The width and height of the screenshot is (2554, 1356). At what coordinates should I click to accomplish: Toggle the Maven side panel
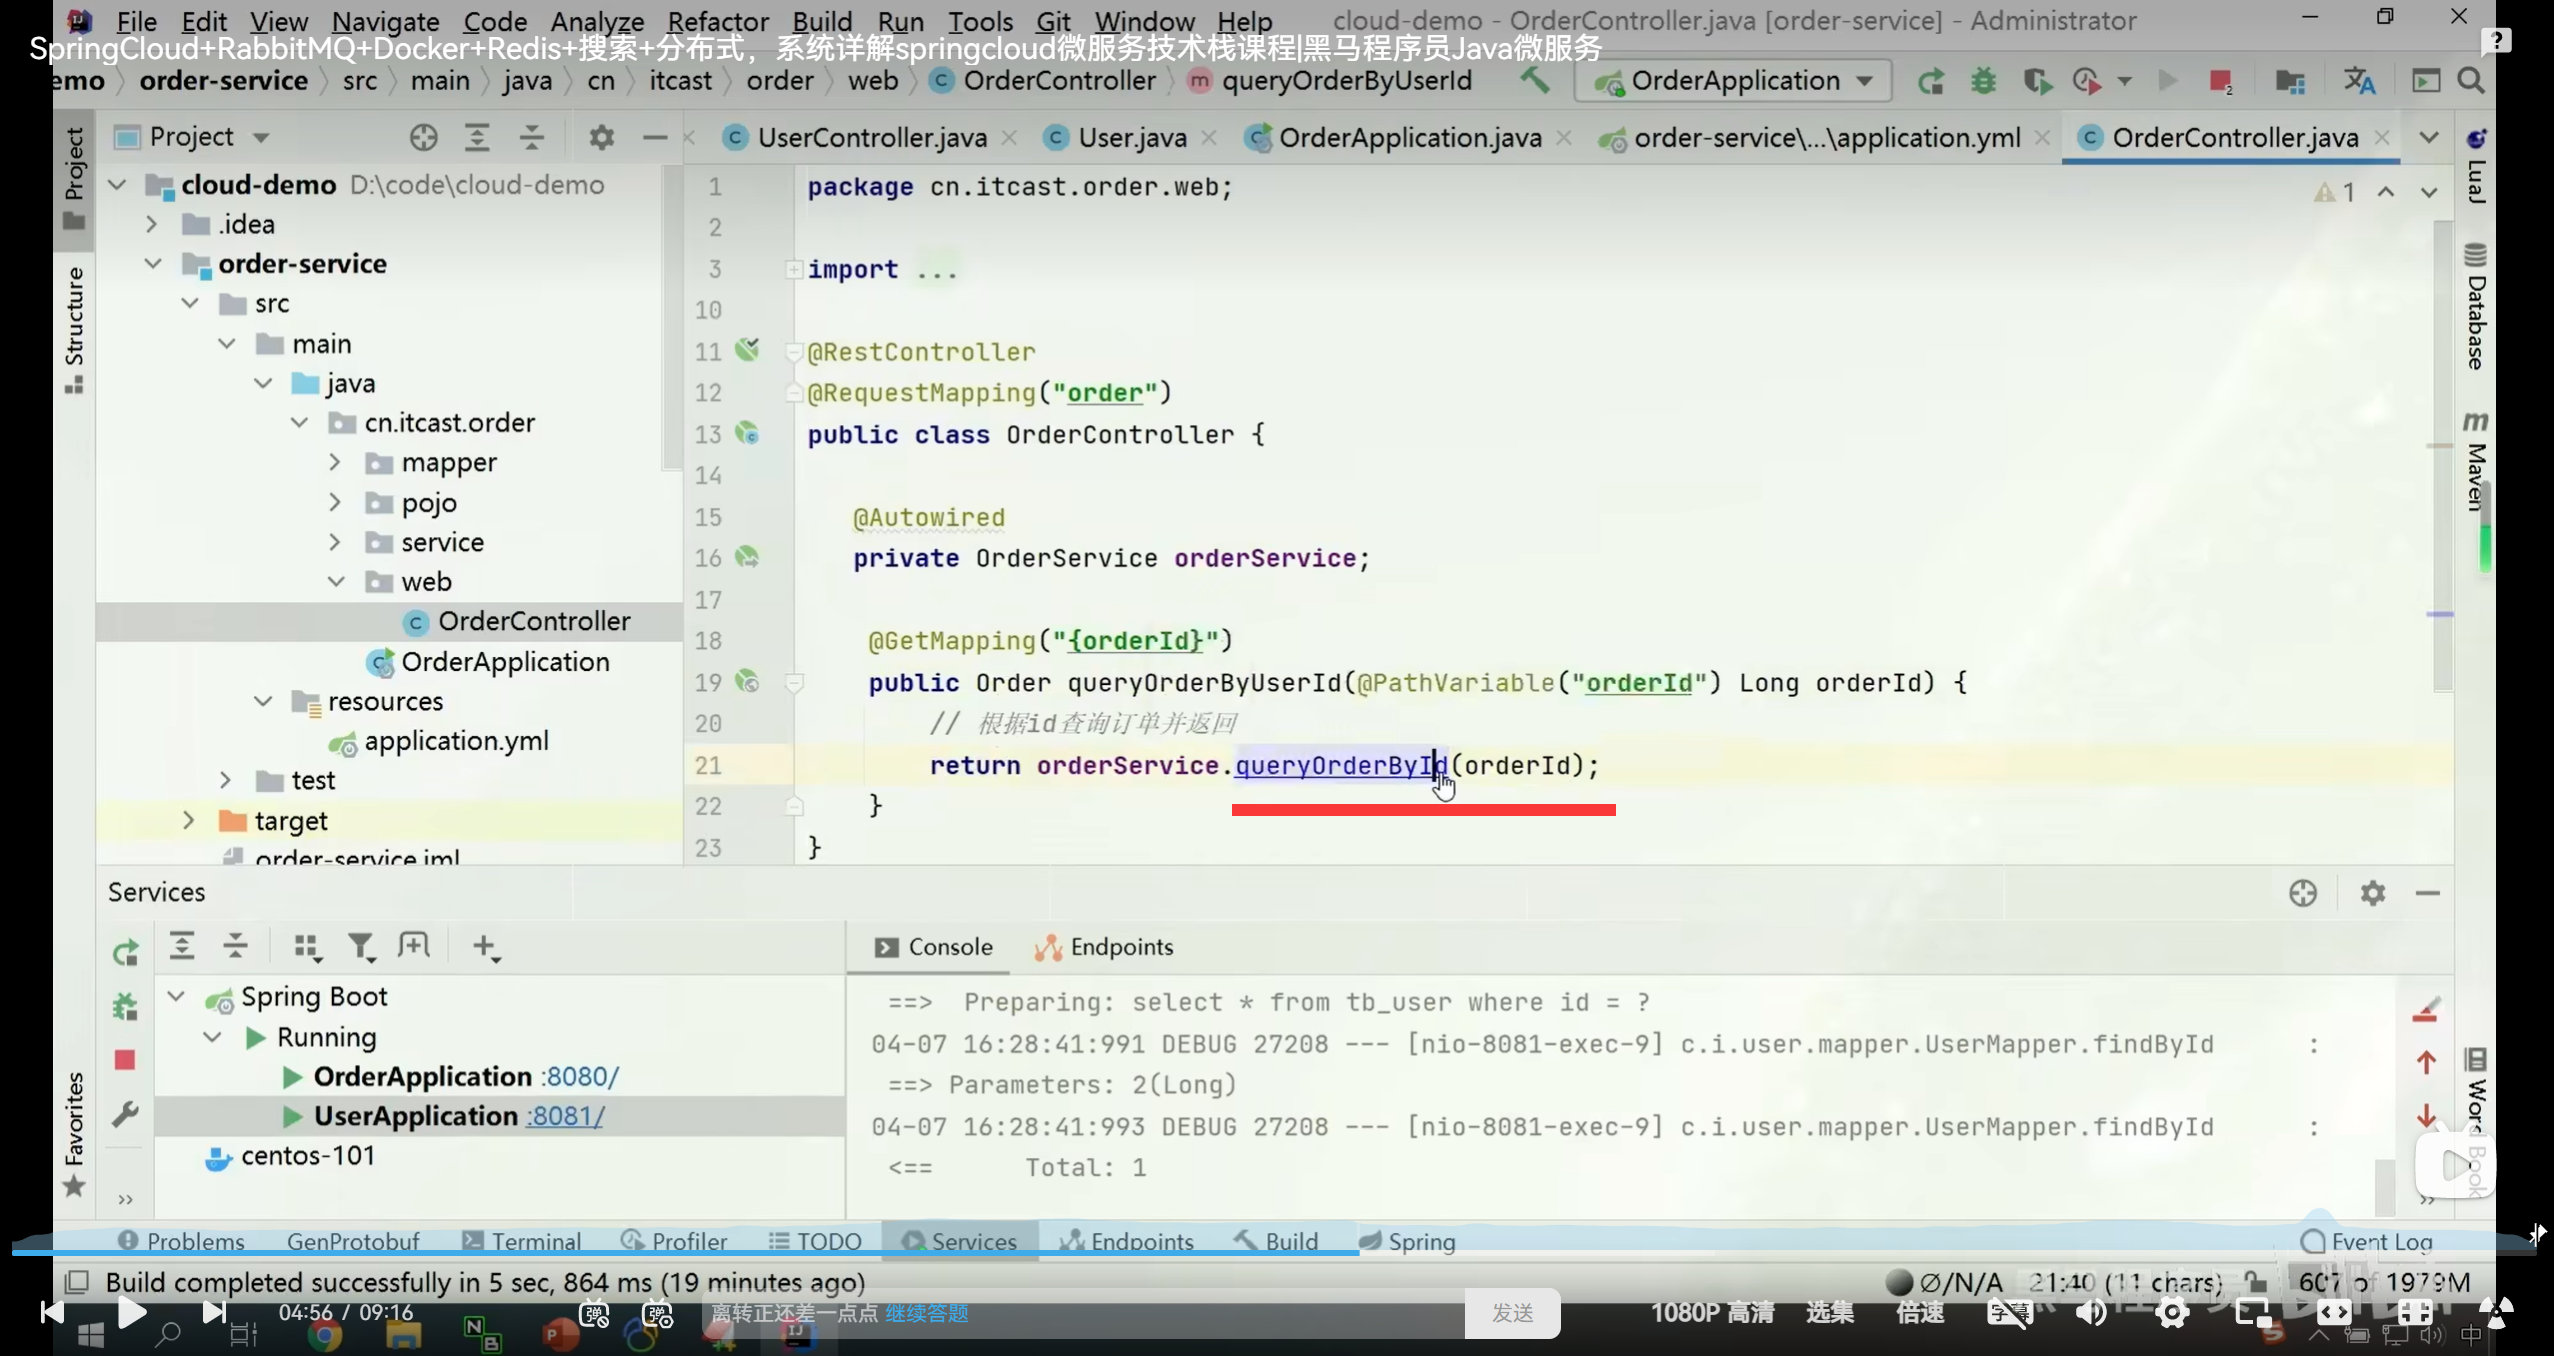click(x=2475, y=464)
